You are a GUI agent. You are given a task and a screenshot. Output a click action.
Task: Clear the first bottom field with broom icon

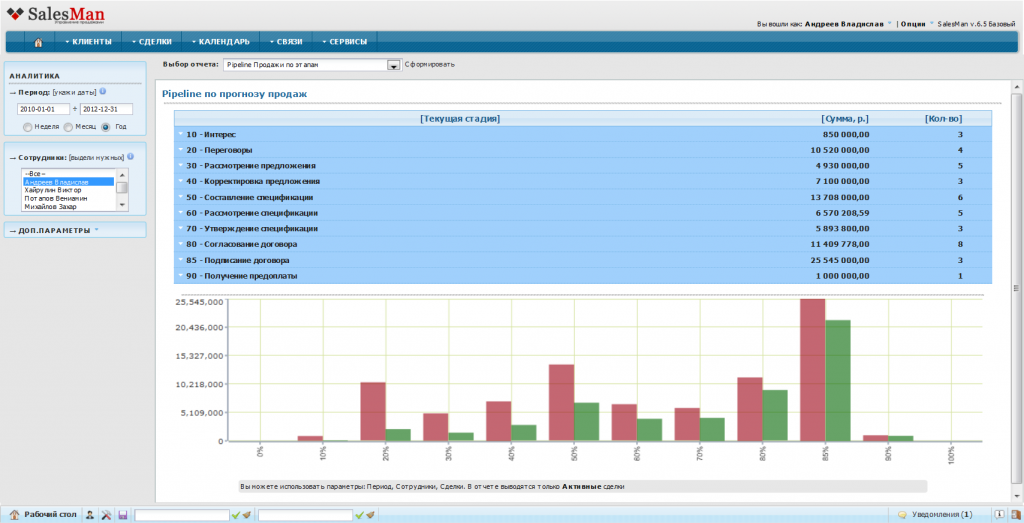point(246,515)
